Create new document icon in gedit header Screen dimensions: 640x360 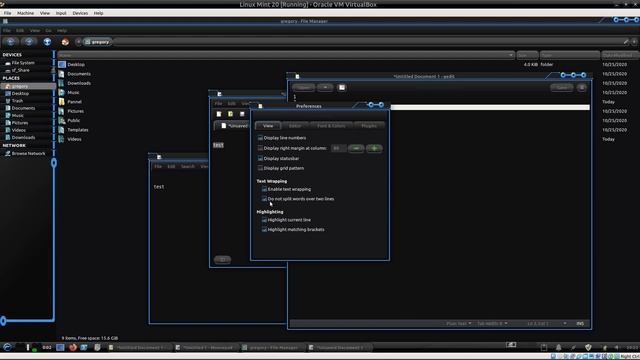tap(342, 87)
